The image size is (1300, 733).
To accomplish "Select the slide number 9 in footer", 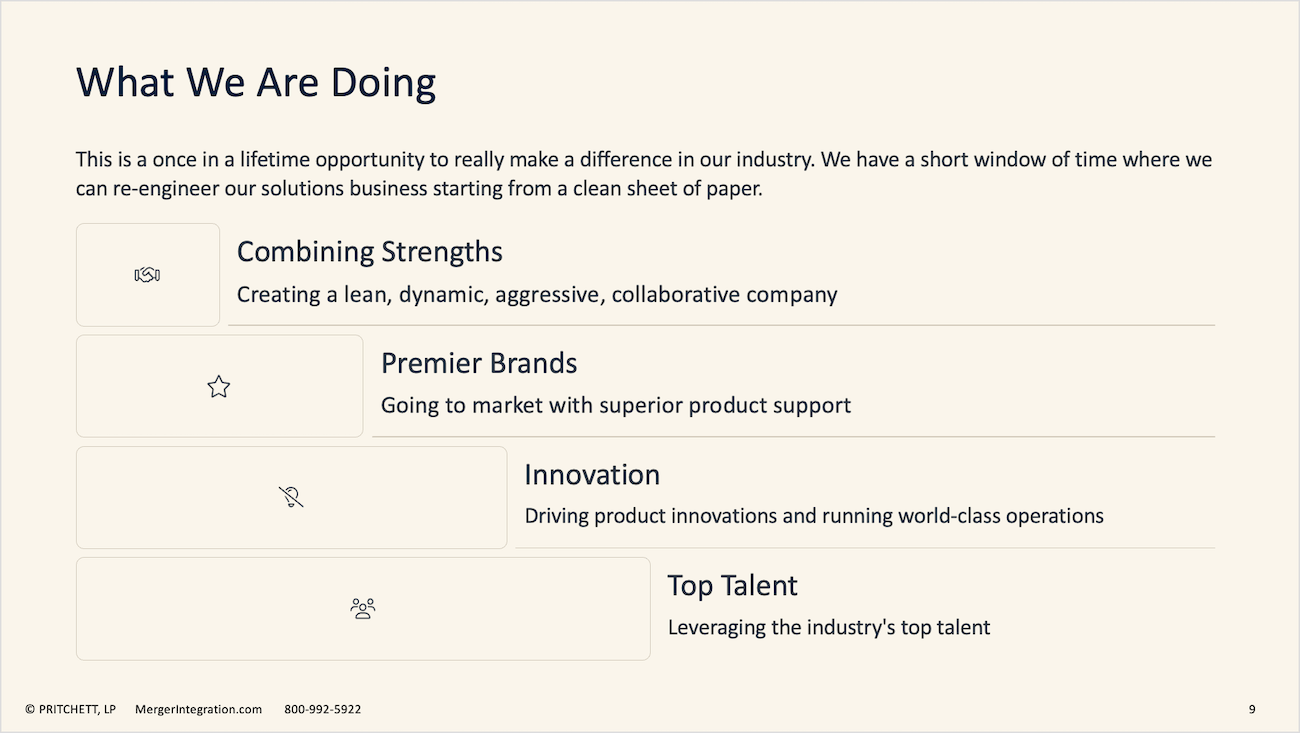I will [1252, 709].
